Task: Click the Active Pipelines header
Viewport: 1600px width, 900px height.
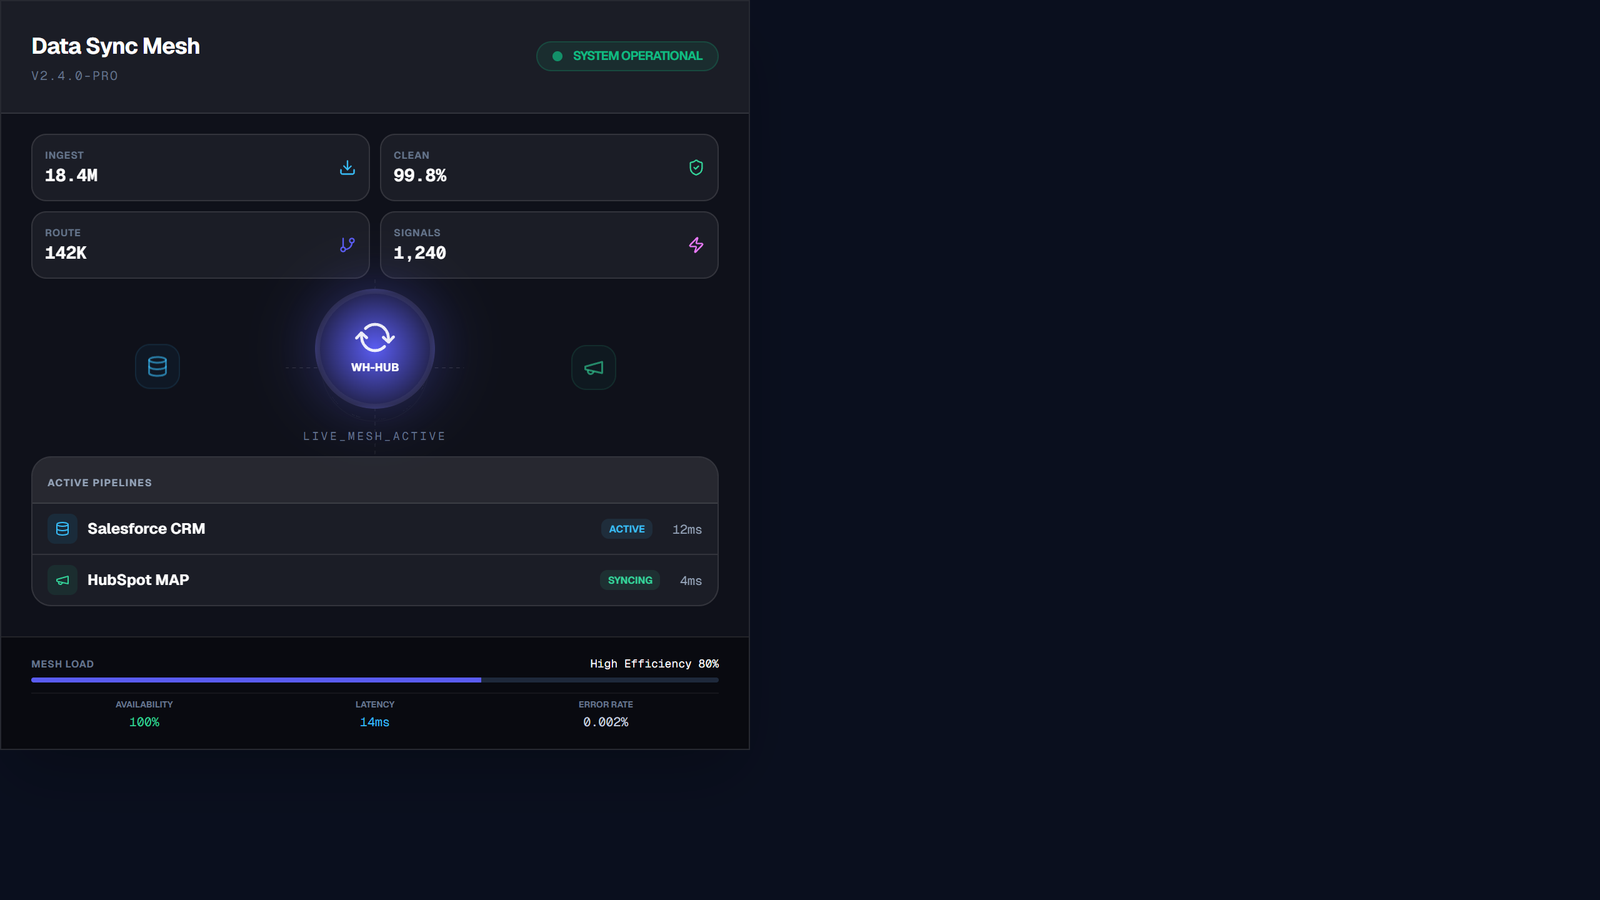Action: pos(100,483)
